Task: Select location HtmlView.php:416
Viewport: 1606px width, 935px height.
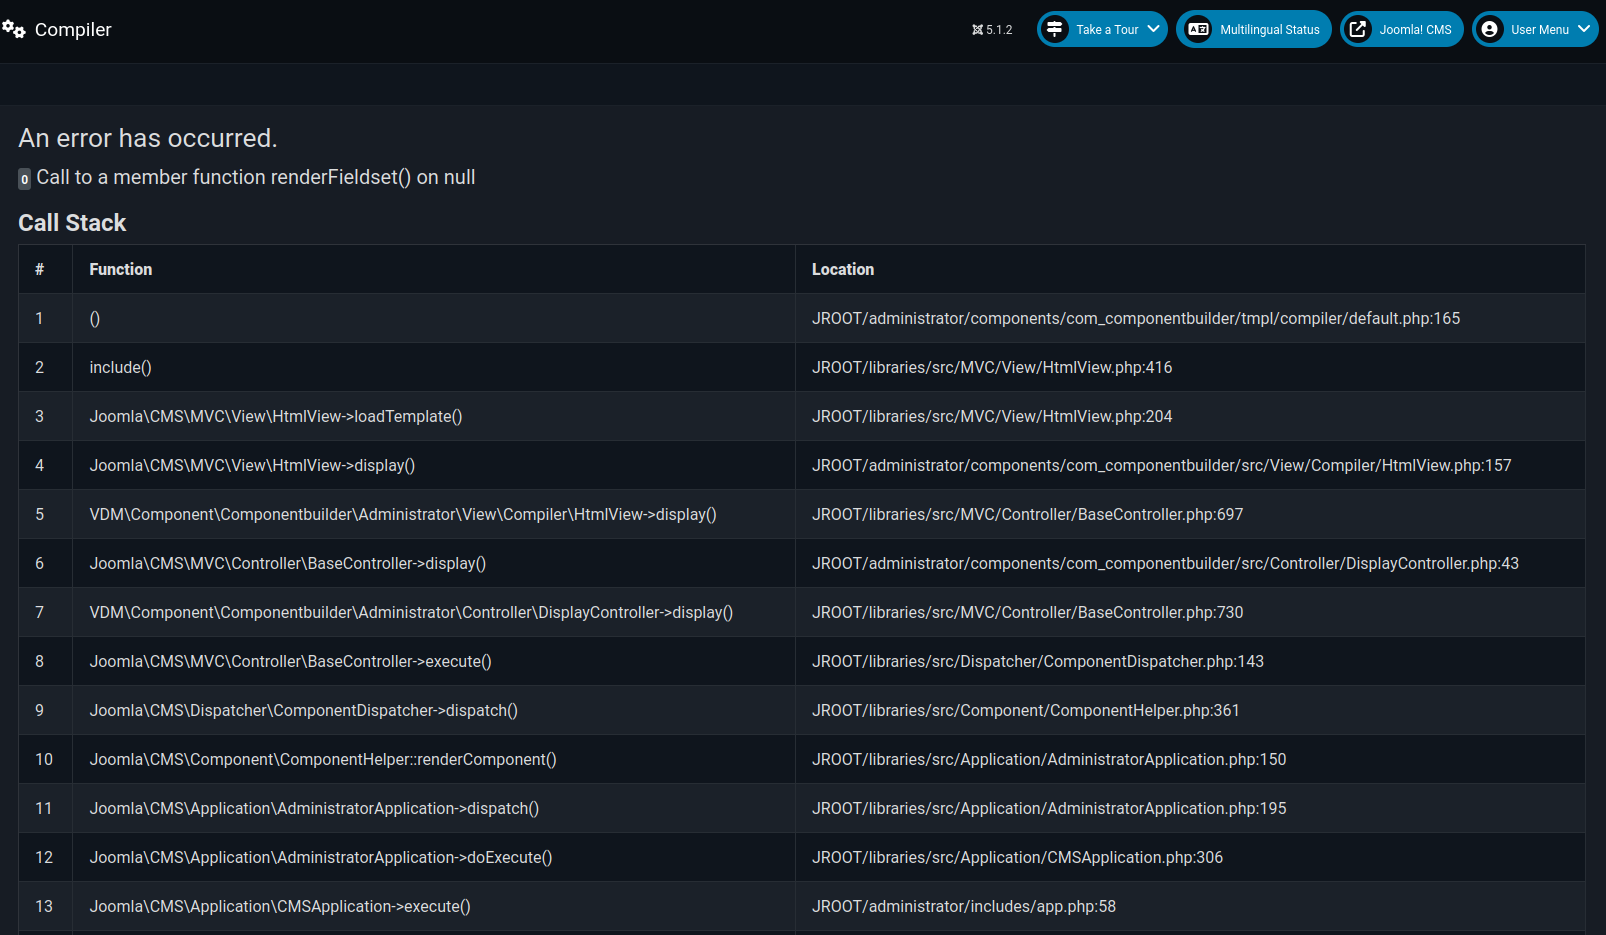Action: (x=992, y=367)
